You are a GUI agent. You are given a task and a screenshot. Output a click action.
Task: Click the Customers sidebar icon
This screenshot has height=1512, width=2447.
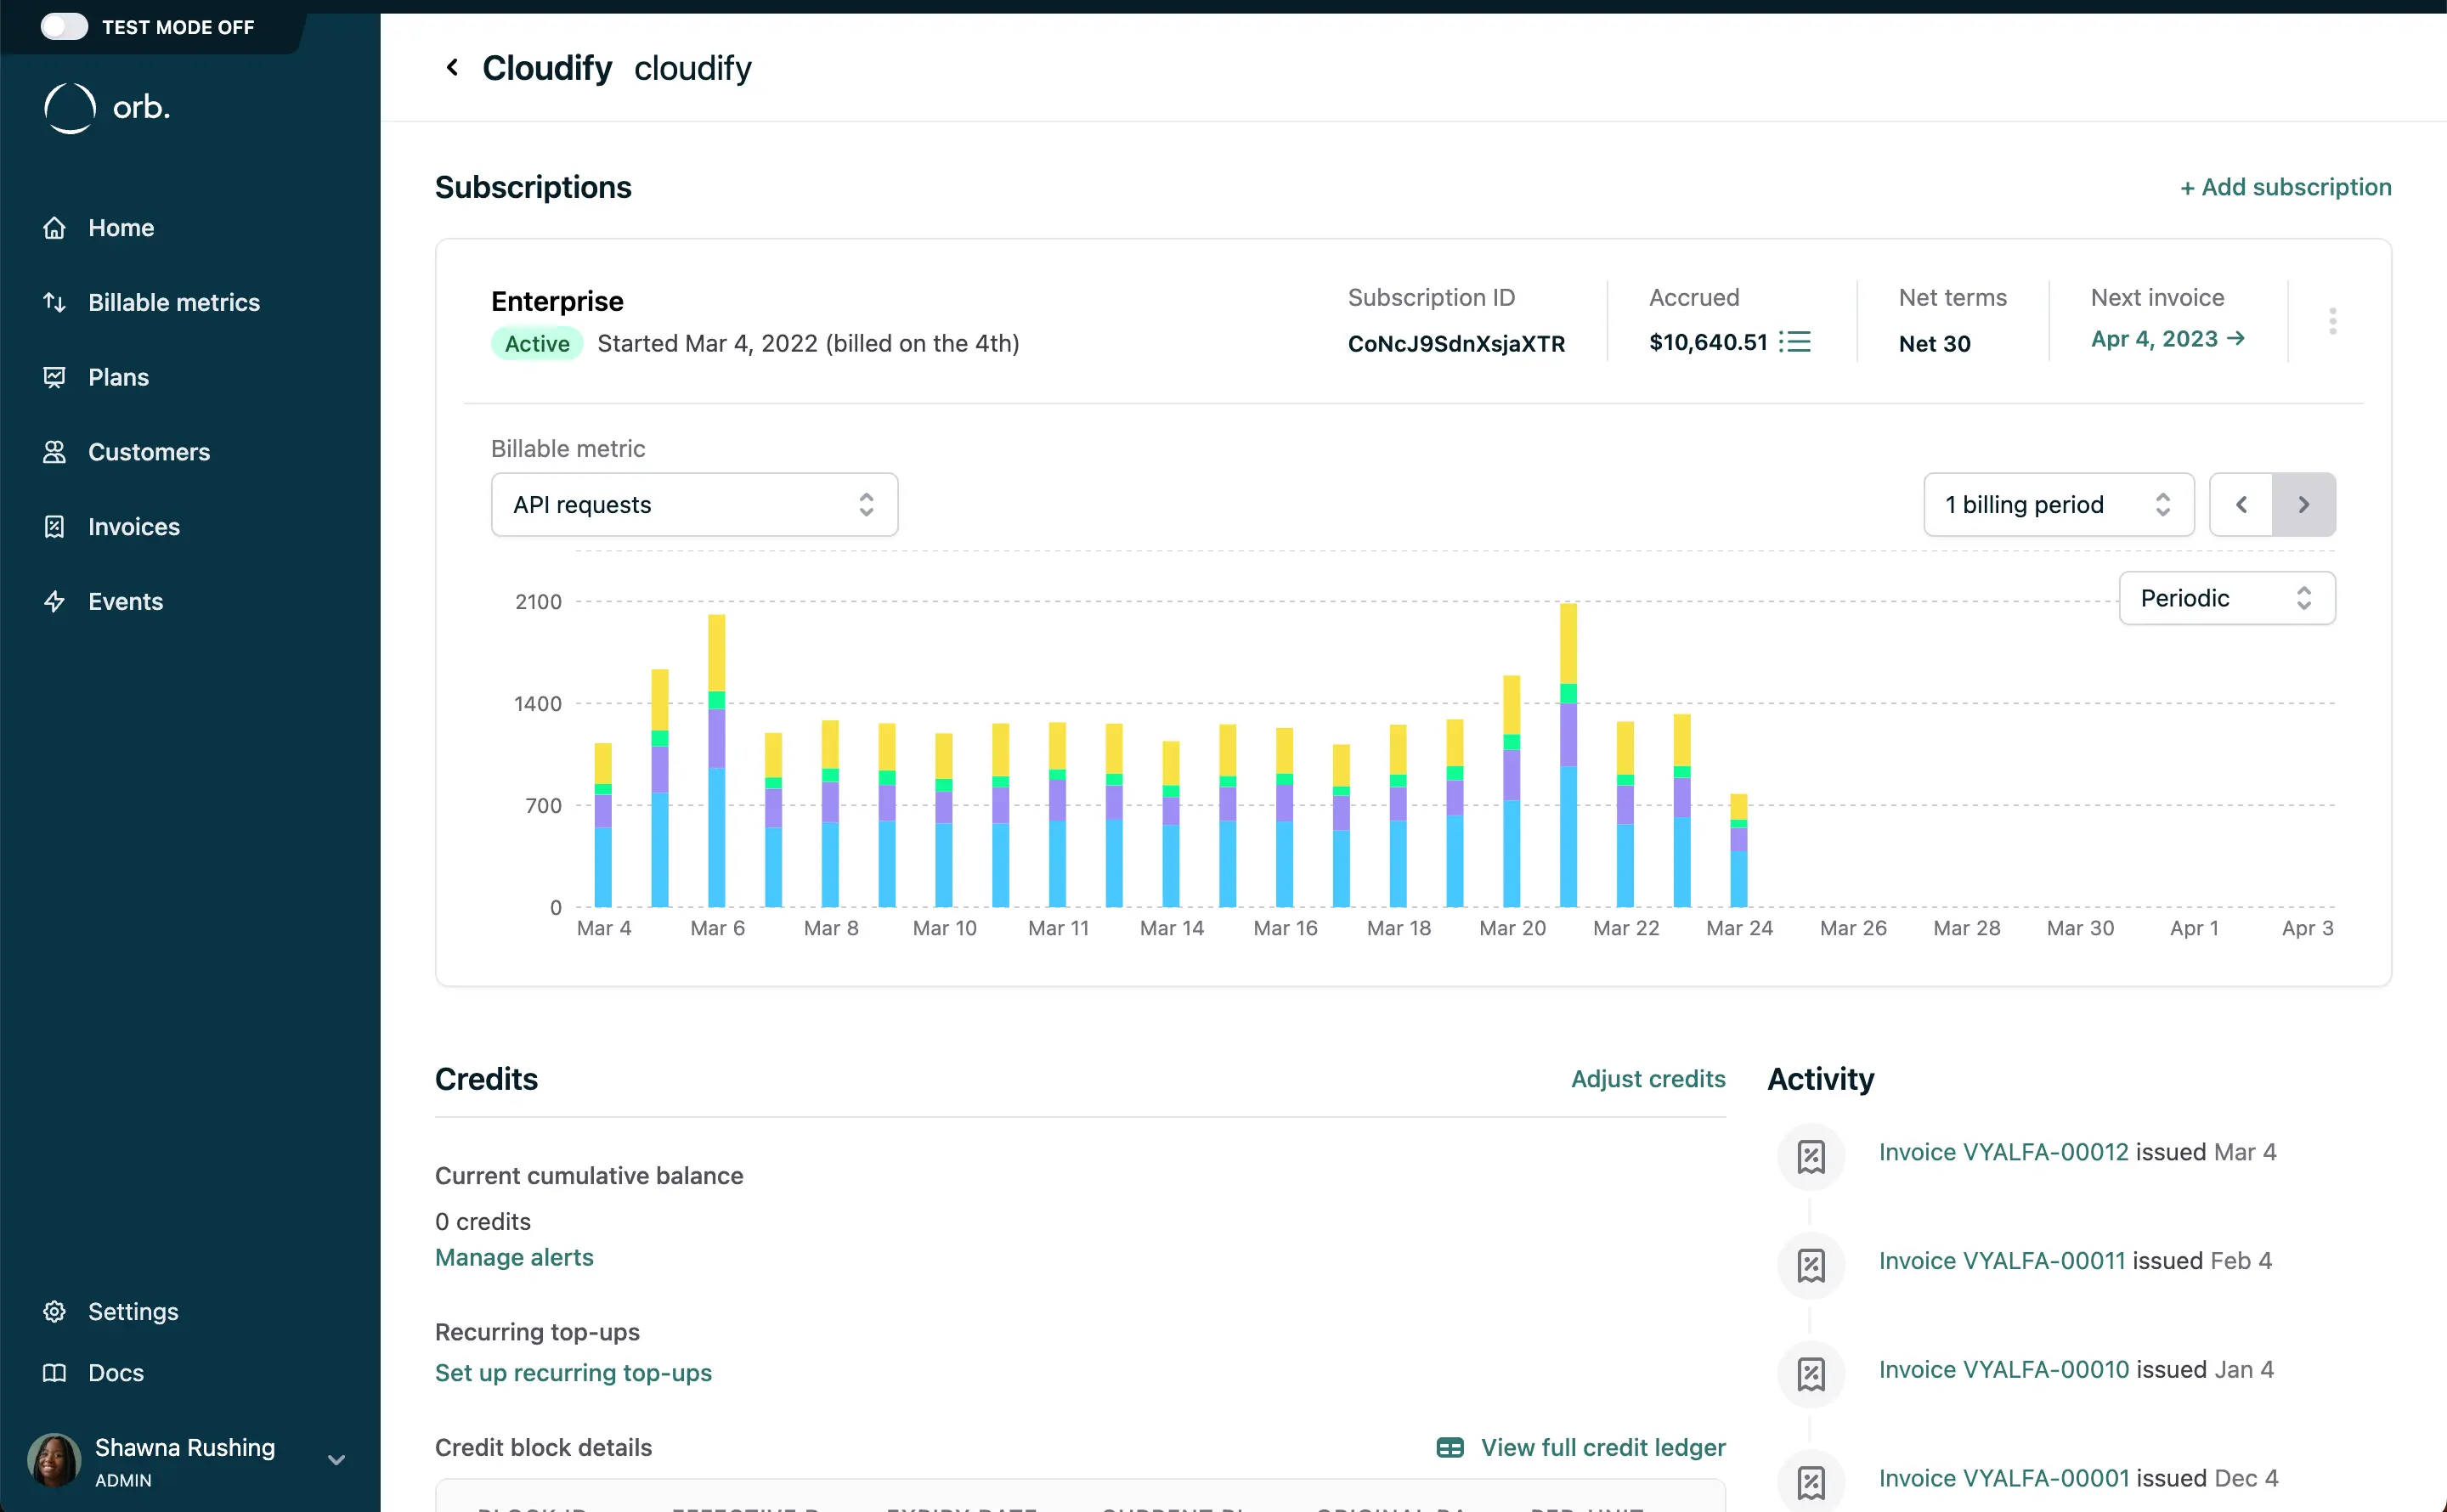(x=55, y=452)
